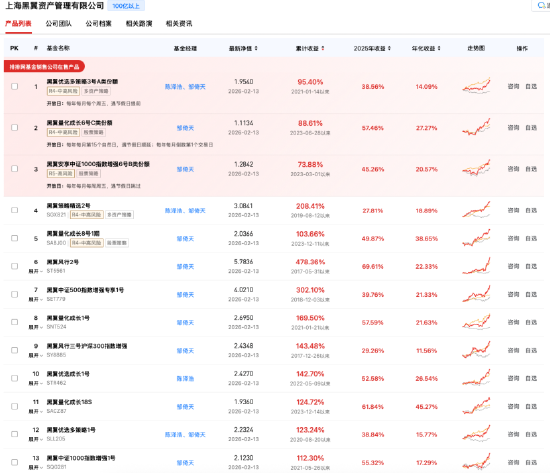View trend chart of the 103.66% fund
This screenshot has height=473, width=550.
point(476,238)
